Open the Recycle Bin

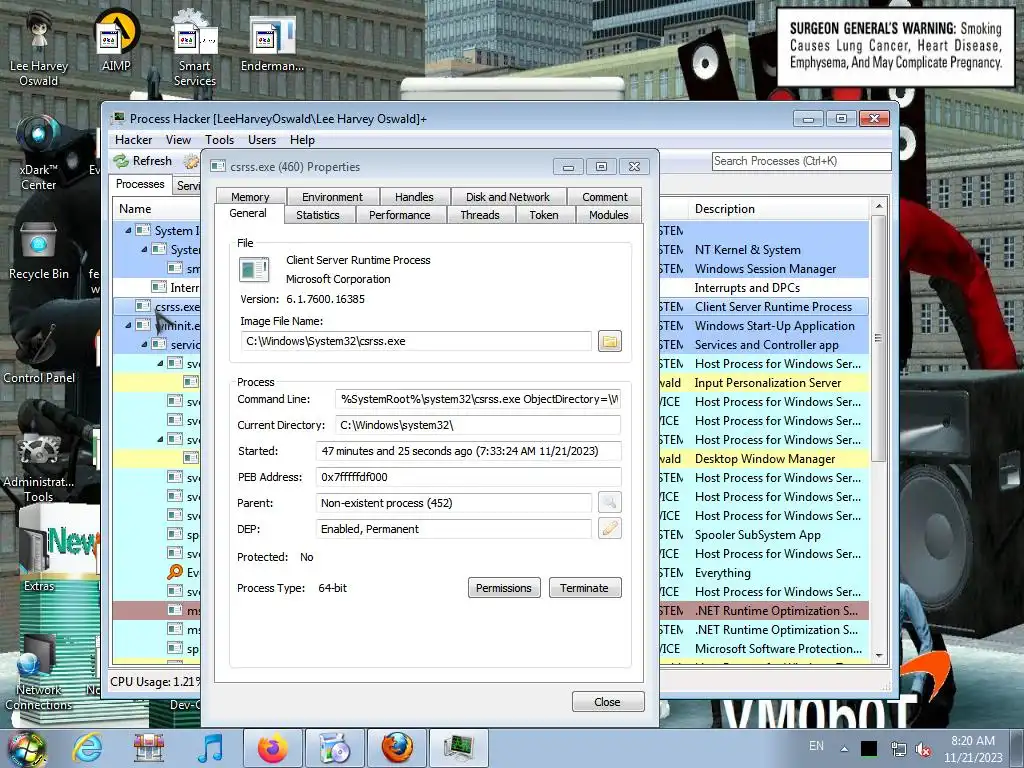coord(39,251)
